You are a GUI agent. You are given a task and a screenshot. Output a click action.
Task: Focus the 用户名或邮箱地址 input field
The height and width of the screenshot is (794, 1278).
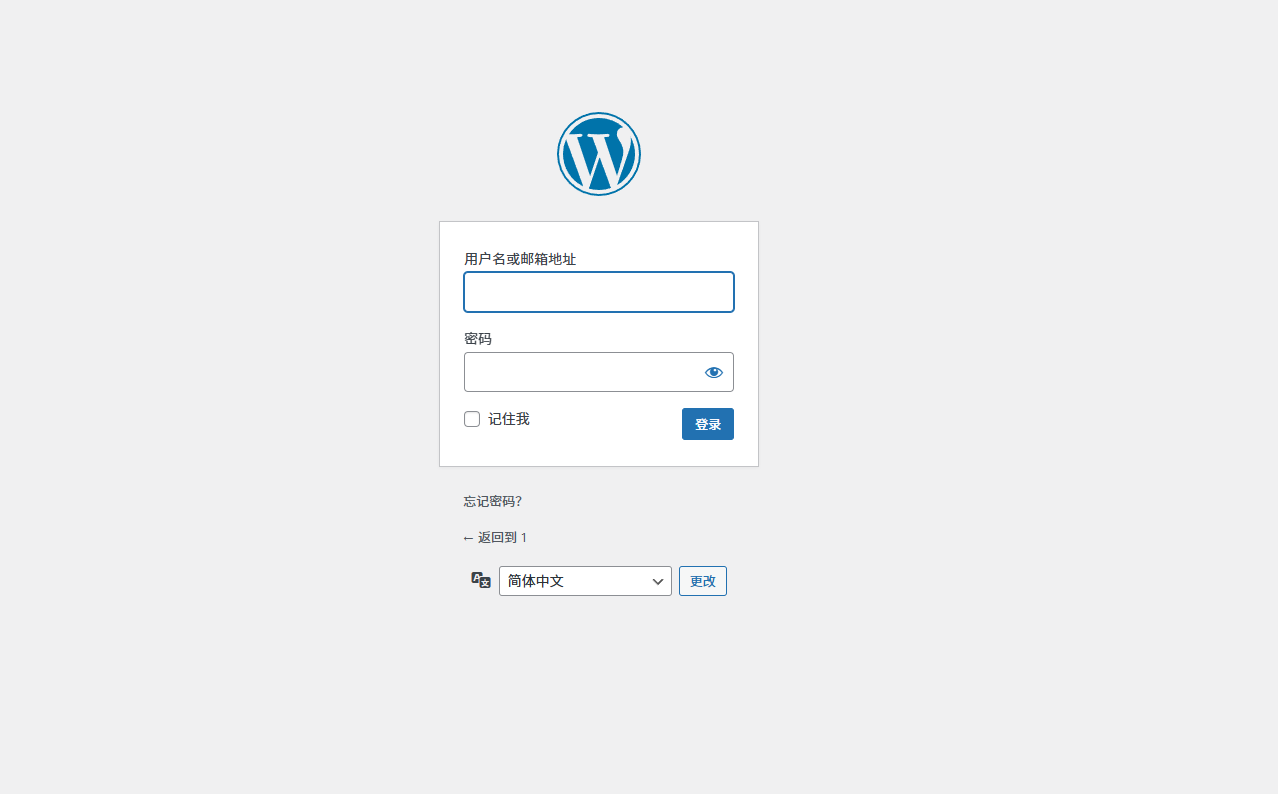(x=599, y=292)
